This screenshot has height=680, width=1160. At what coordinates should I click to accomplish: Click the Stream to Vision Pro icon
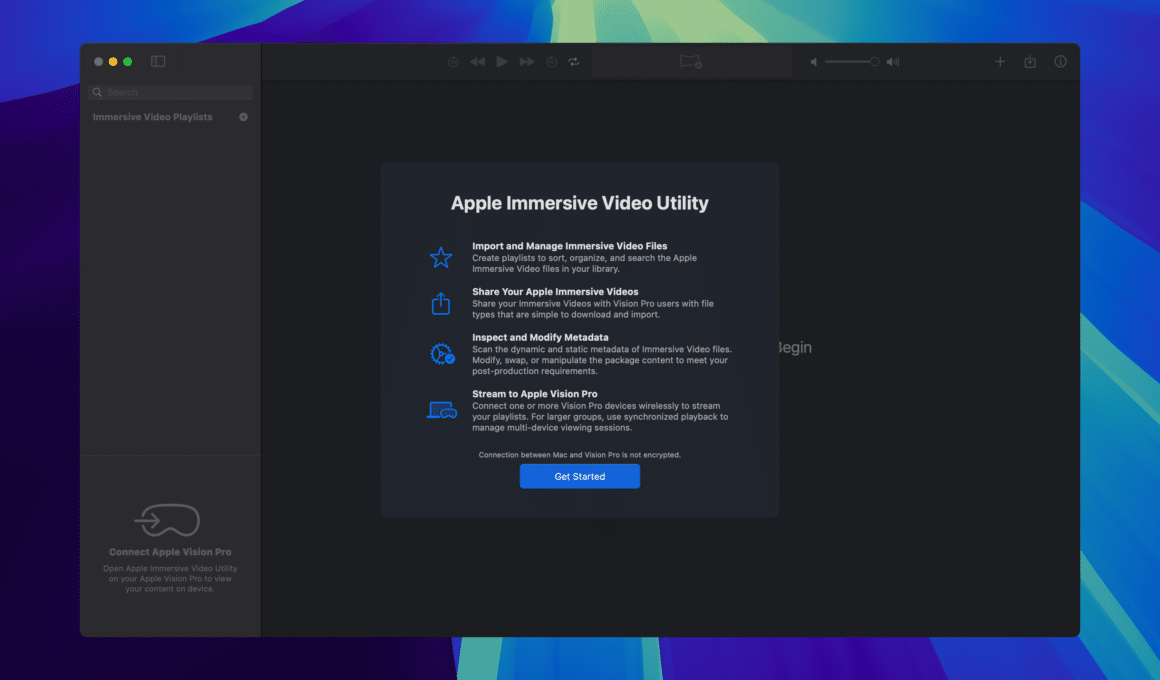[442, 410]
